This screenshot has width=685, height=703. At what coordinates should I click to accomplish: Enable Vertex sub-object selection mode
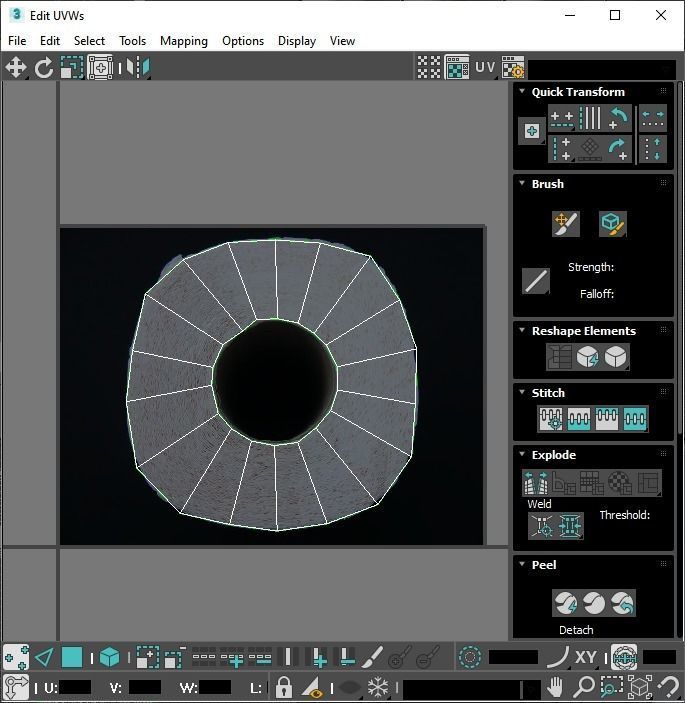[16, 658]
